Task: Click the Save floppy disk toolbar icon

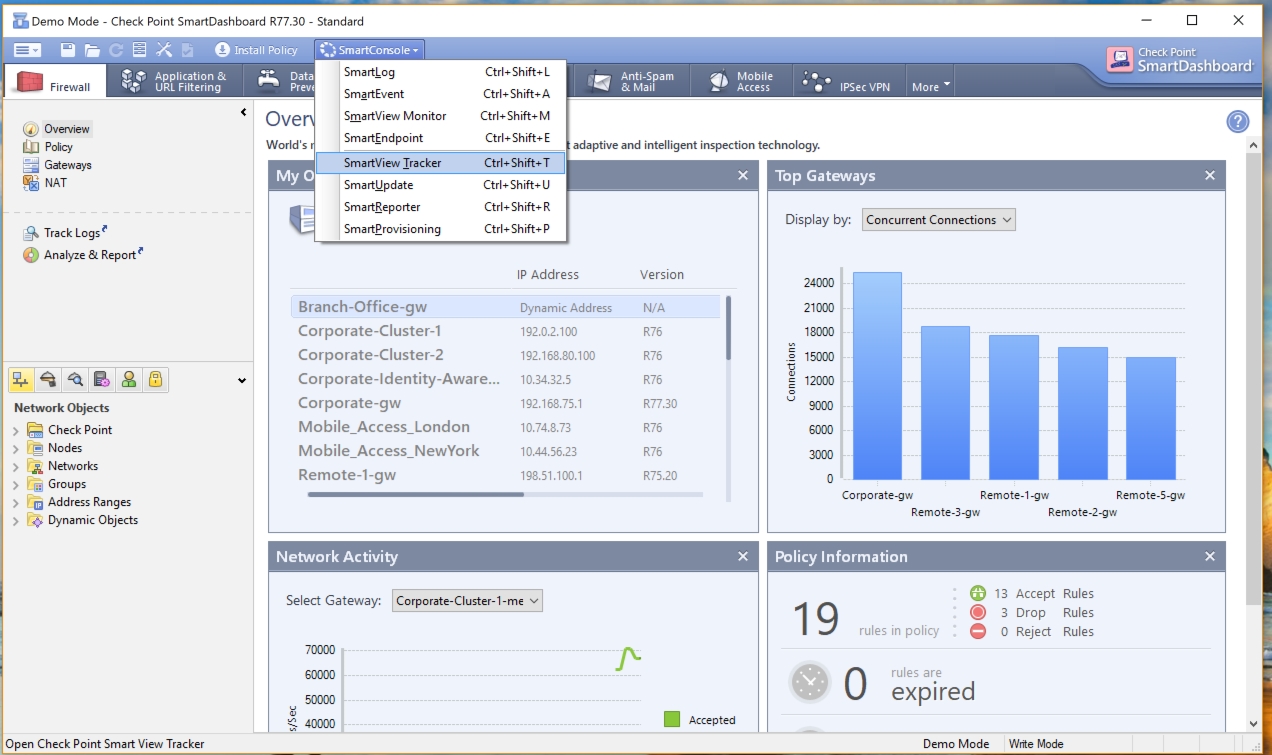Action: pyautogui.click(x=68, y=50)
